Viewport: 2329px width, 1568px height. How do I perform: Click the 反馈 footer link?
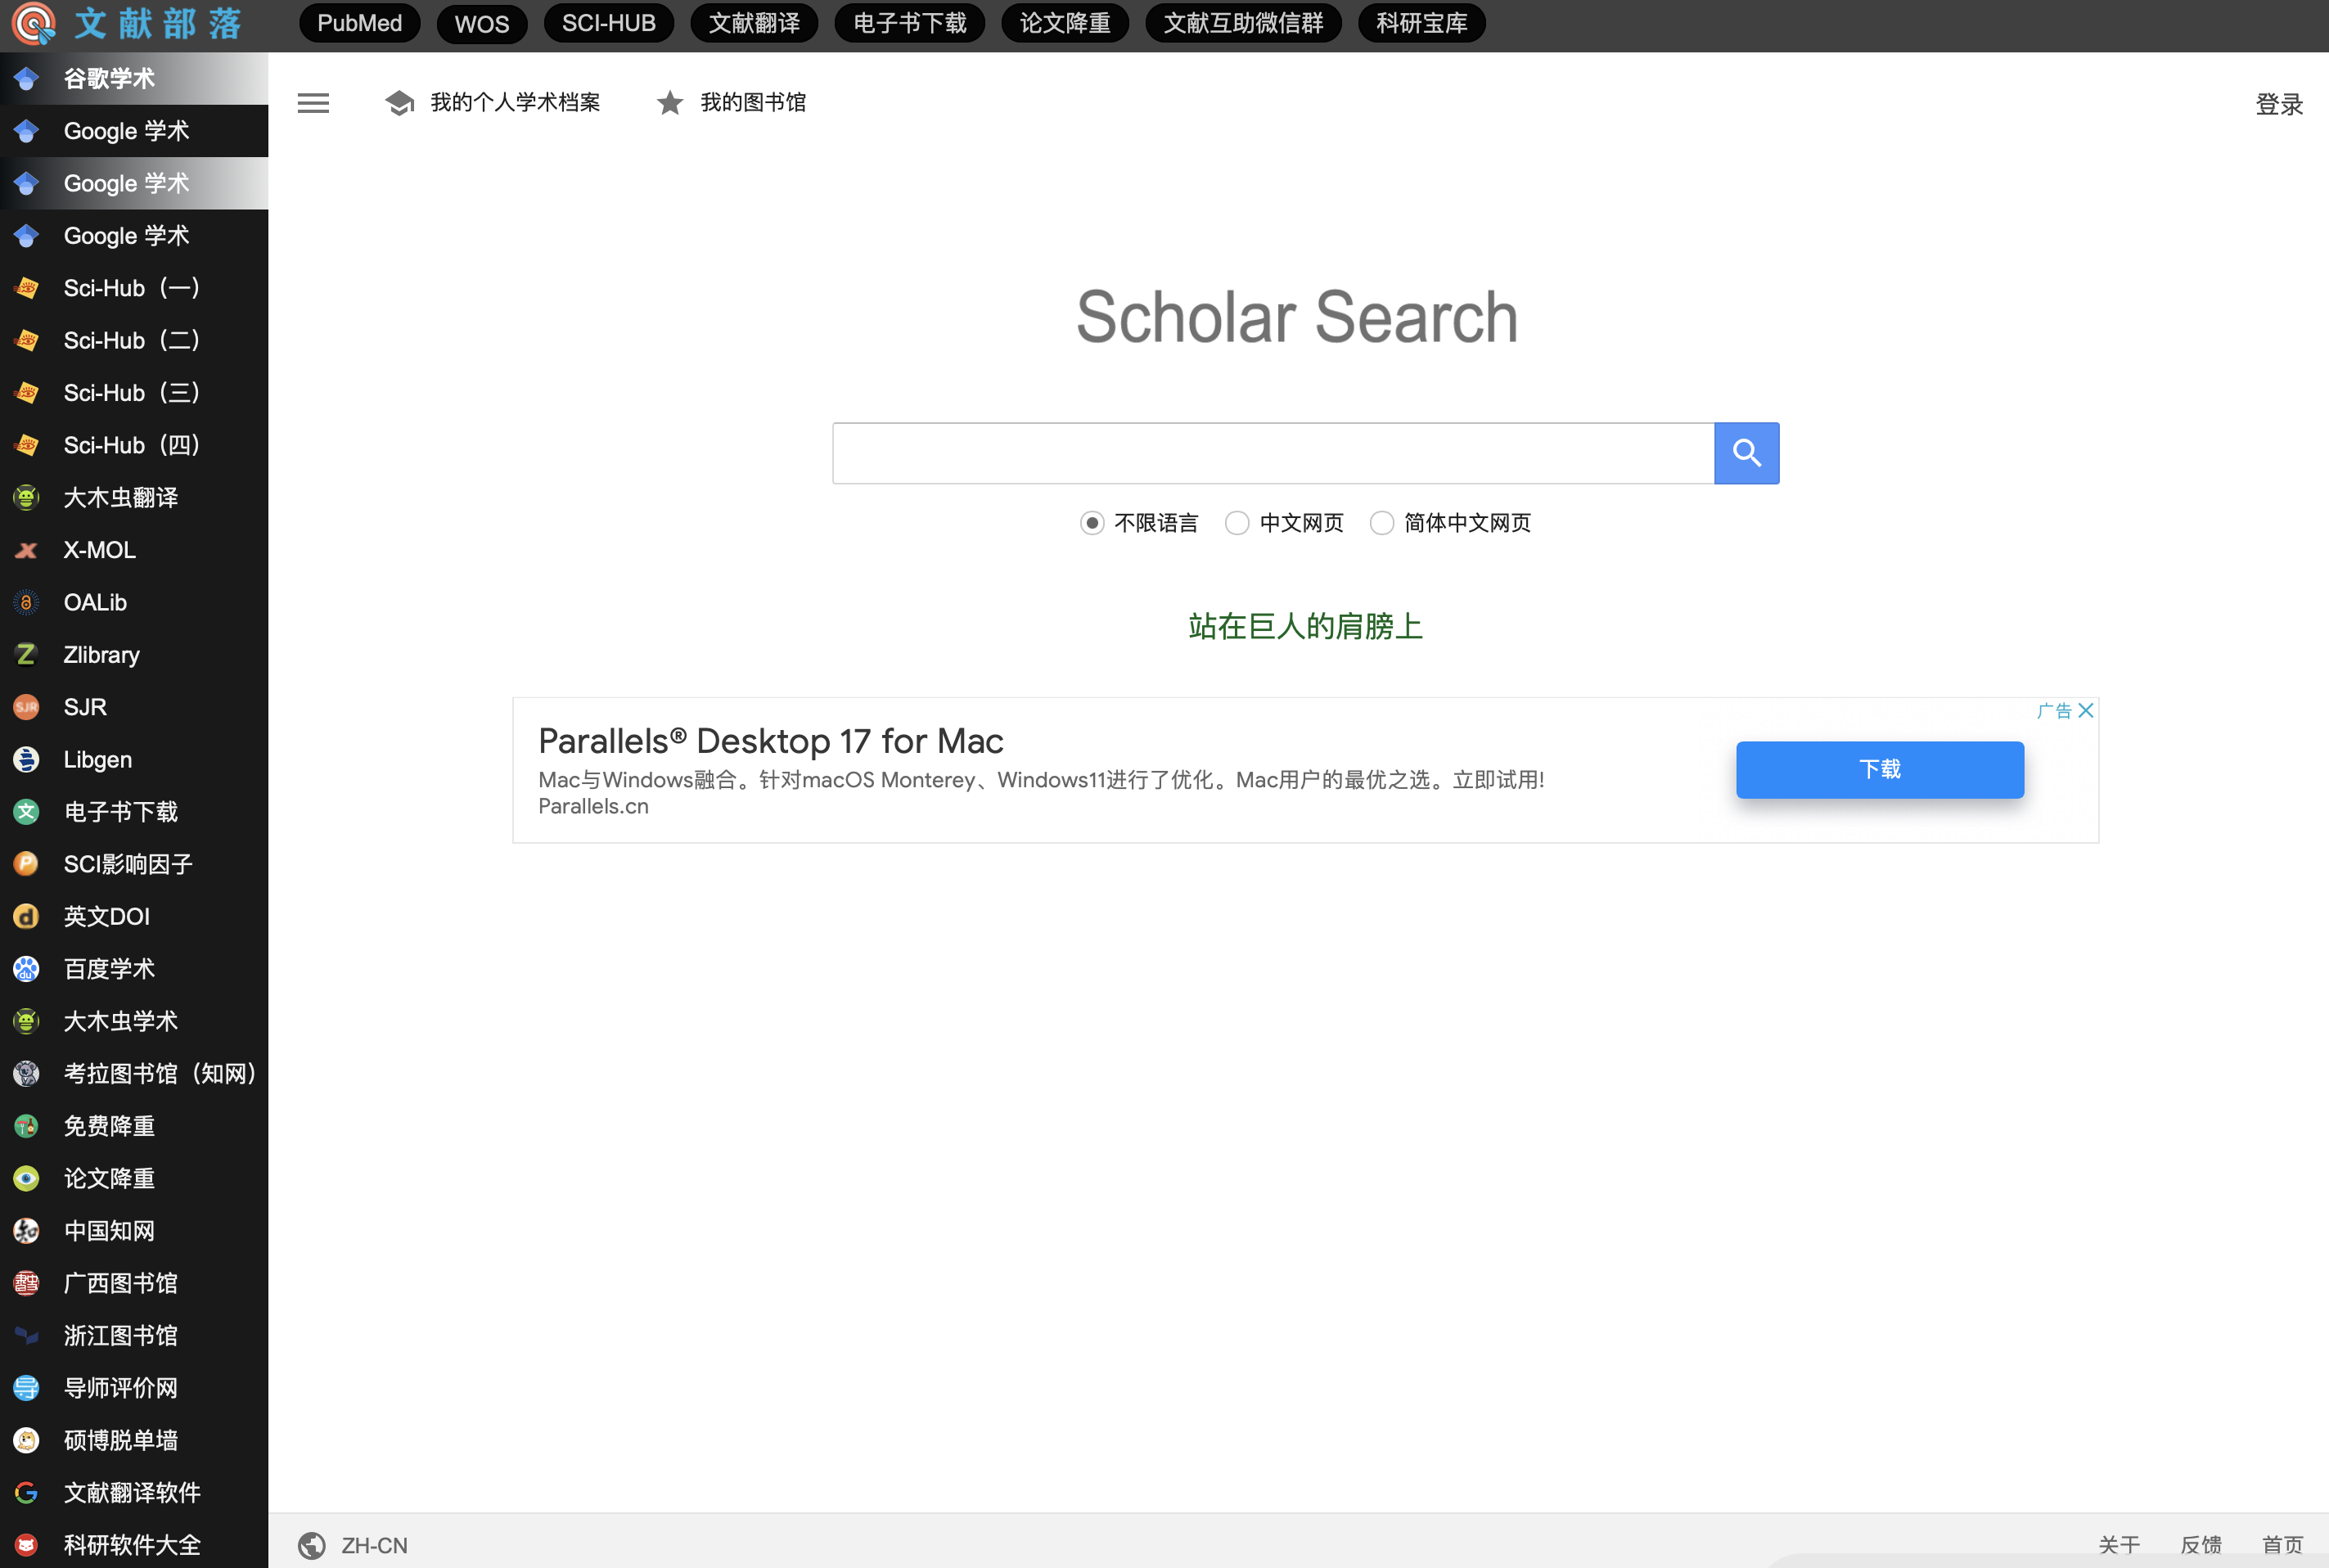tap(2201, 1545)
